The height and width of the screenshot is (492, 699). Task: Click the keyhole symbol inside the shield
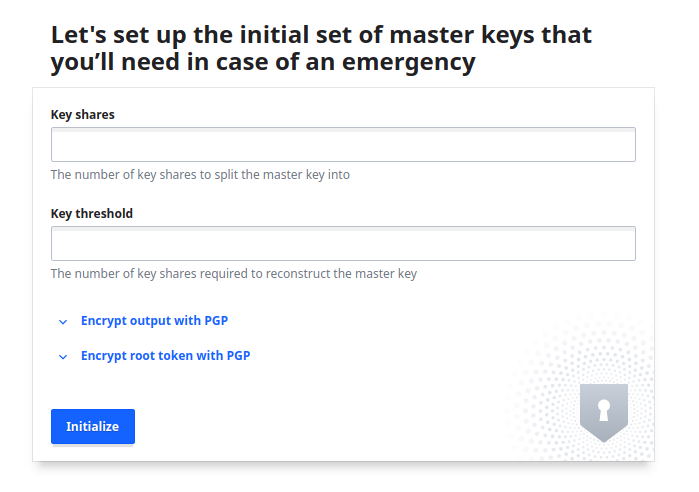[604, 408]
